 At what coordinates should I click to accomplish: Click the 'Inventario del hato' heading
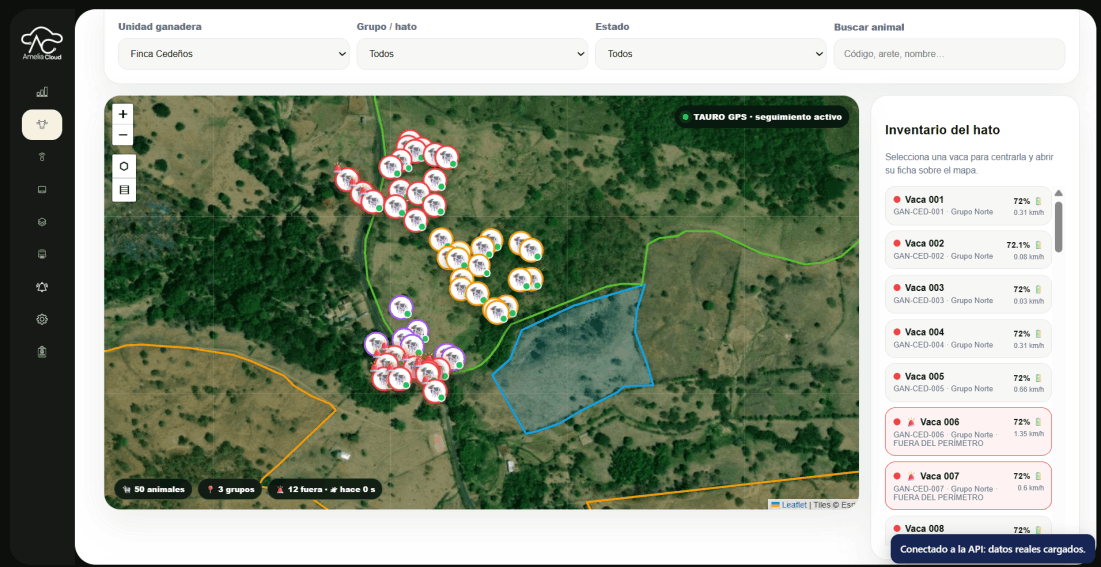pyautogui.click(x=942, y=130)
